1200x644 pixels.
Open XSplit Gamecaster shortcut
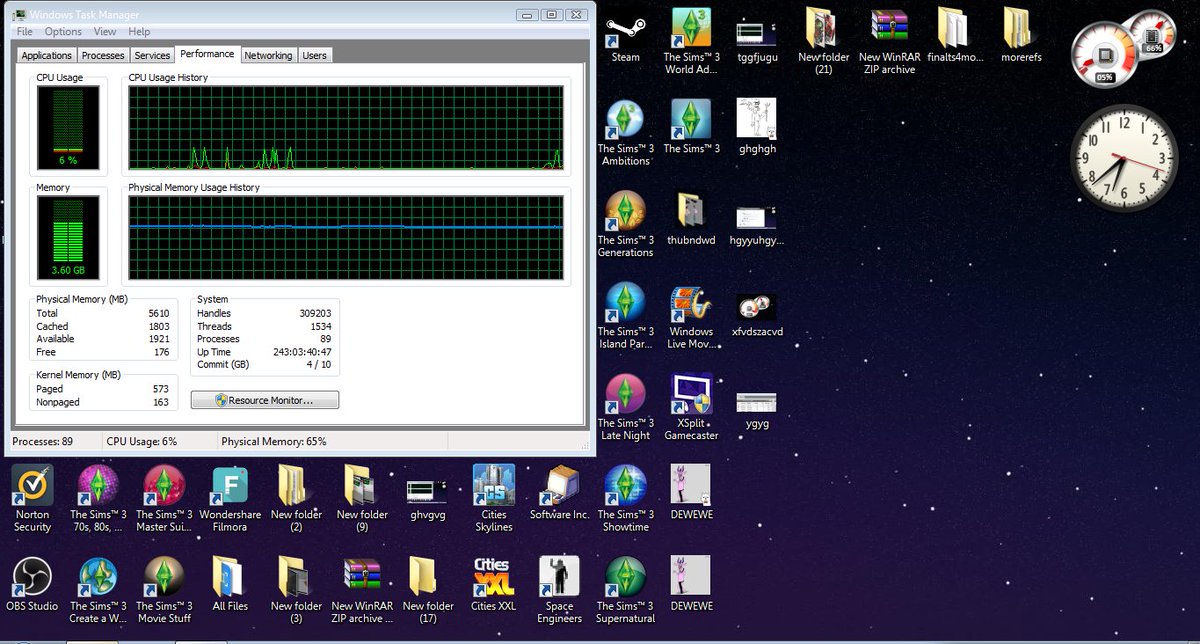[692, 408]
